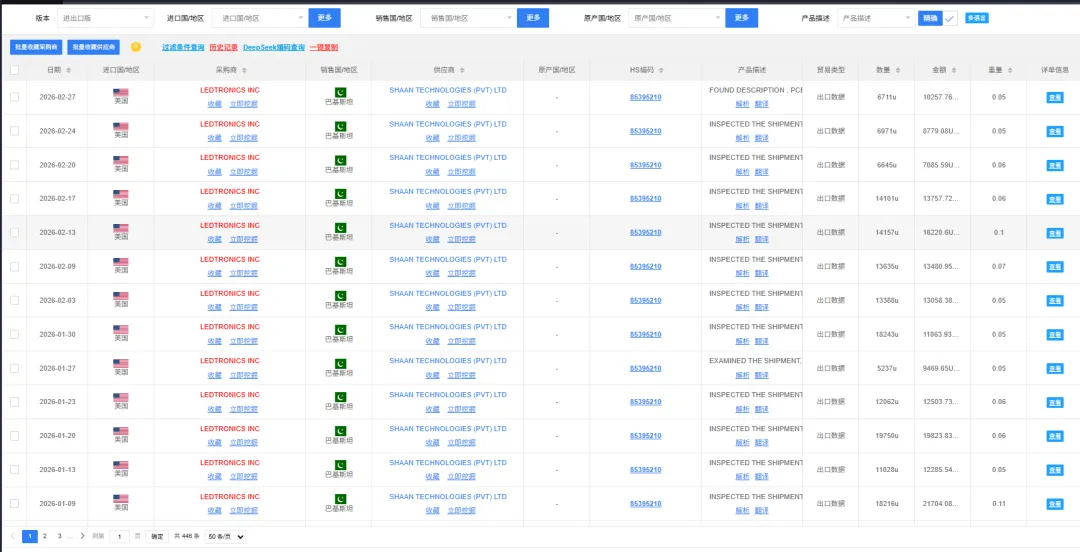Check the 2026-01-13 row checkbox
Image resolution: width=1080 pixels, height=552 pixels.
[14, 469]
